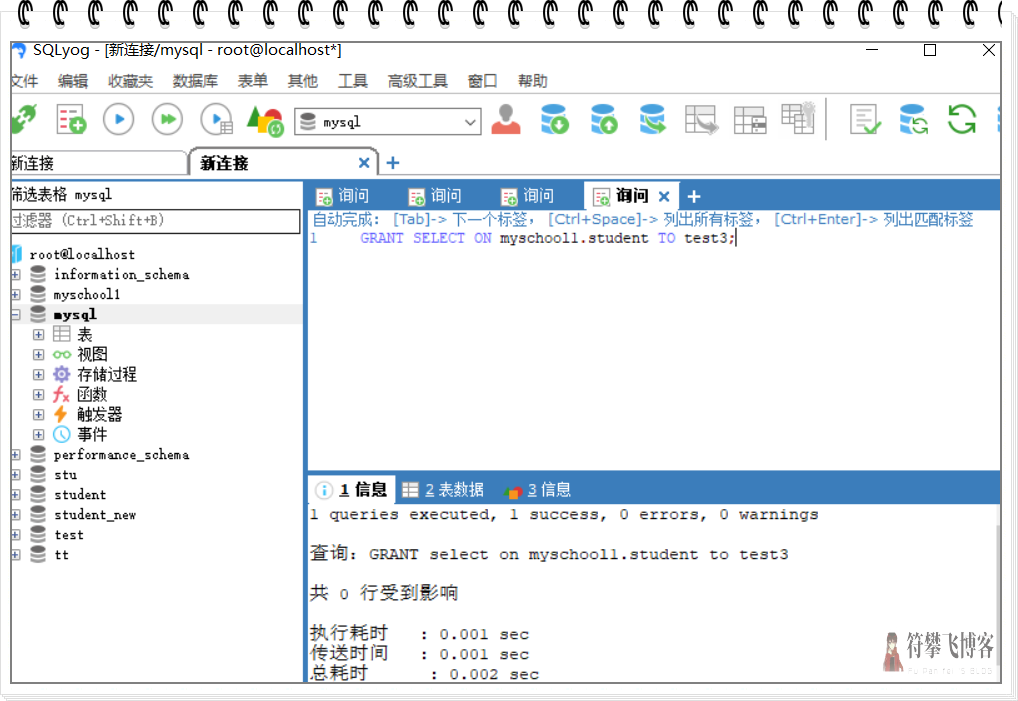Expand the 触发器 triggers folder

pyautogui.click(x=38, y=415)
